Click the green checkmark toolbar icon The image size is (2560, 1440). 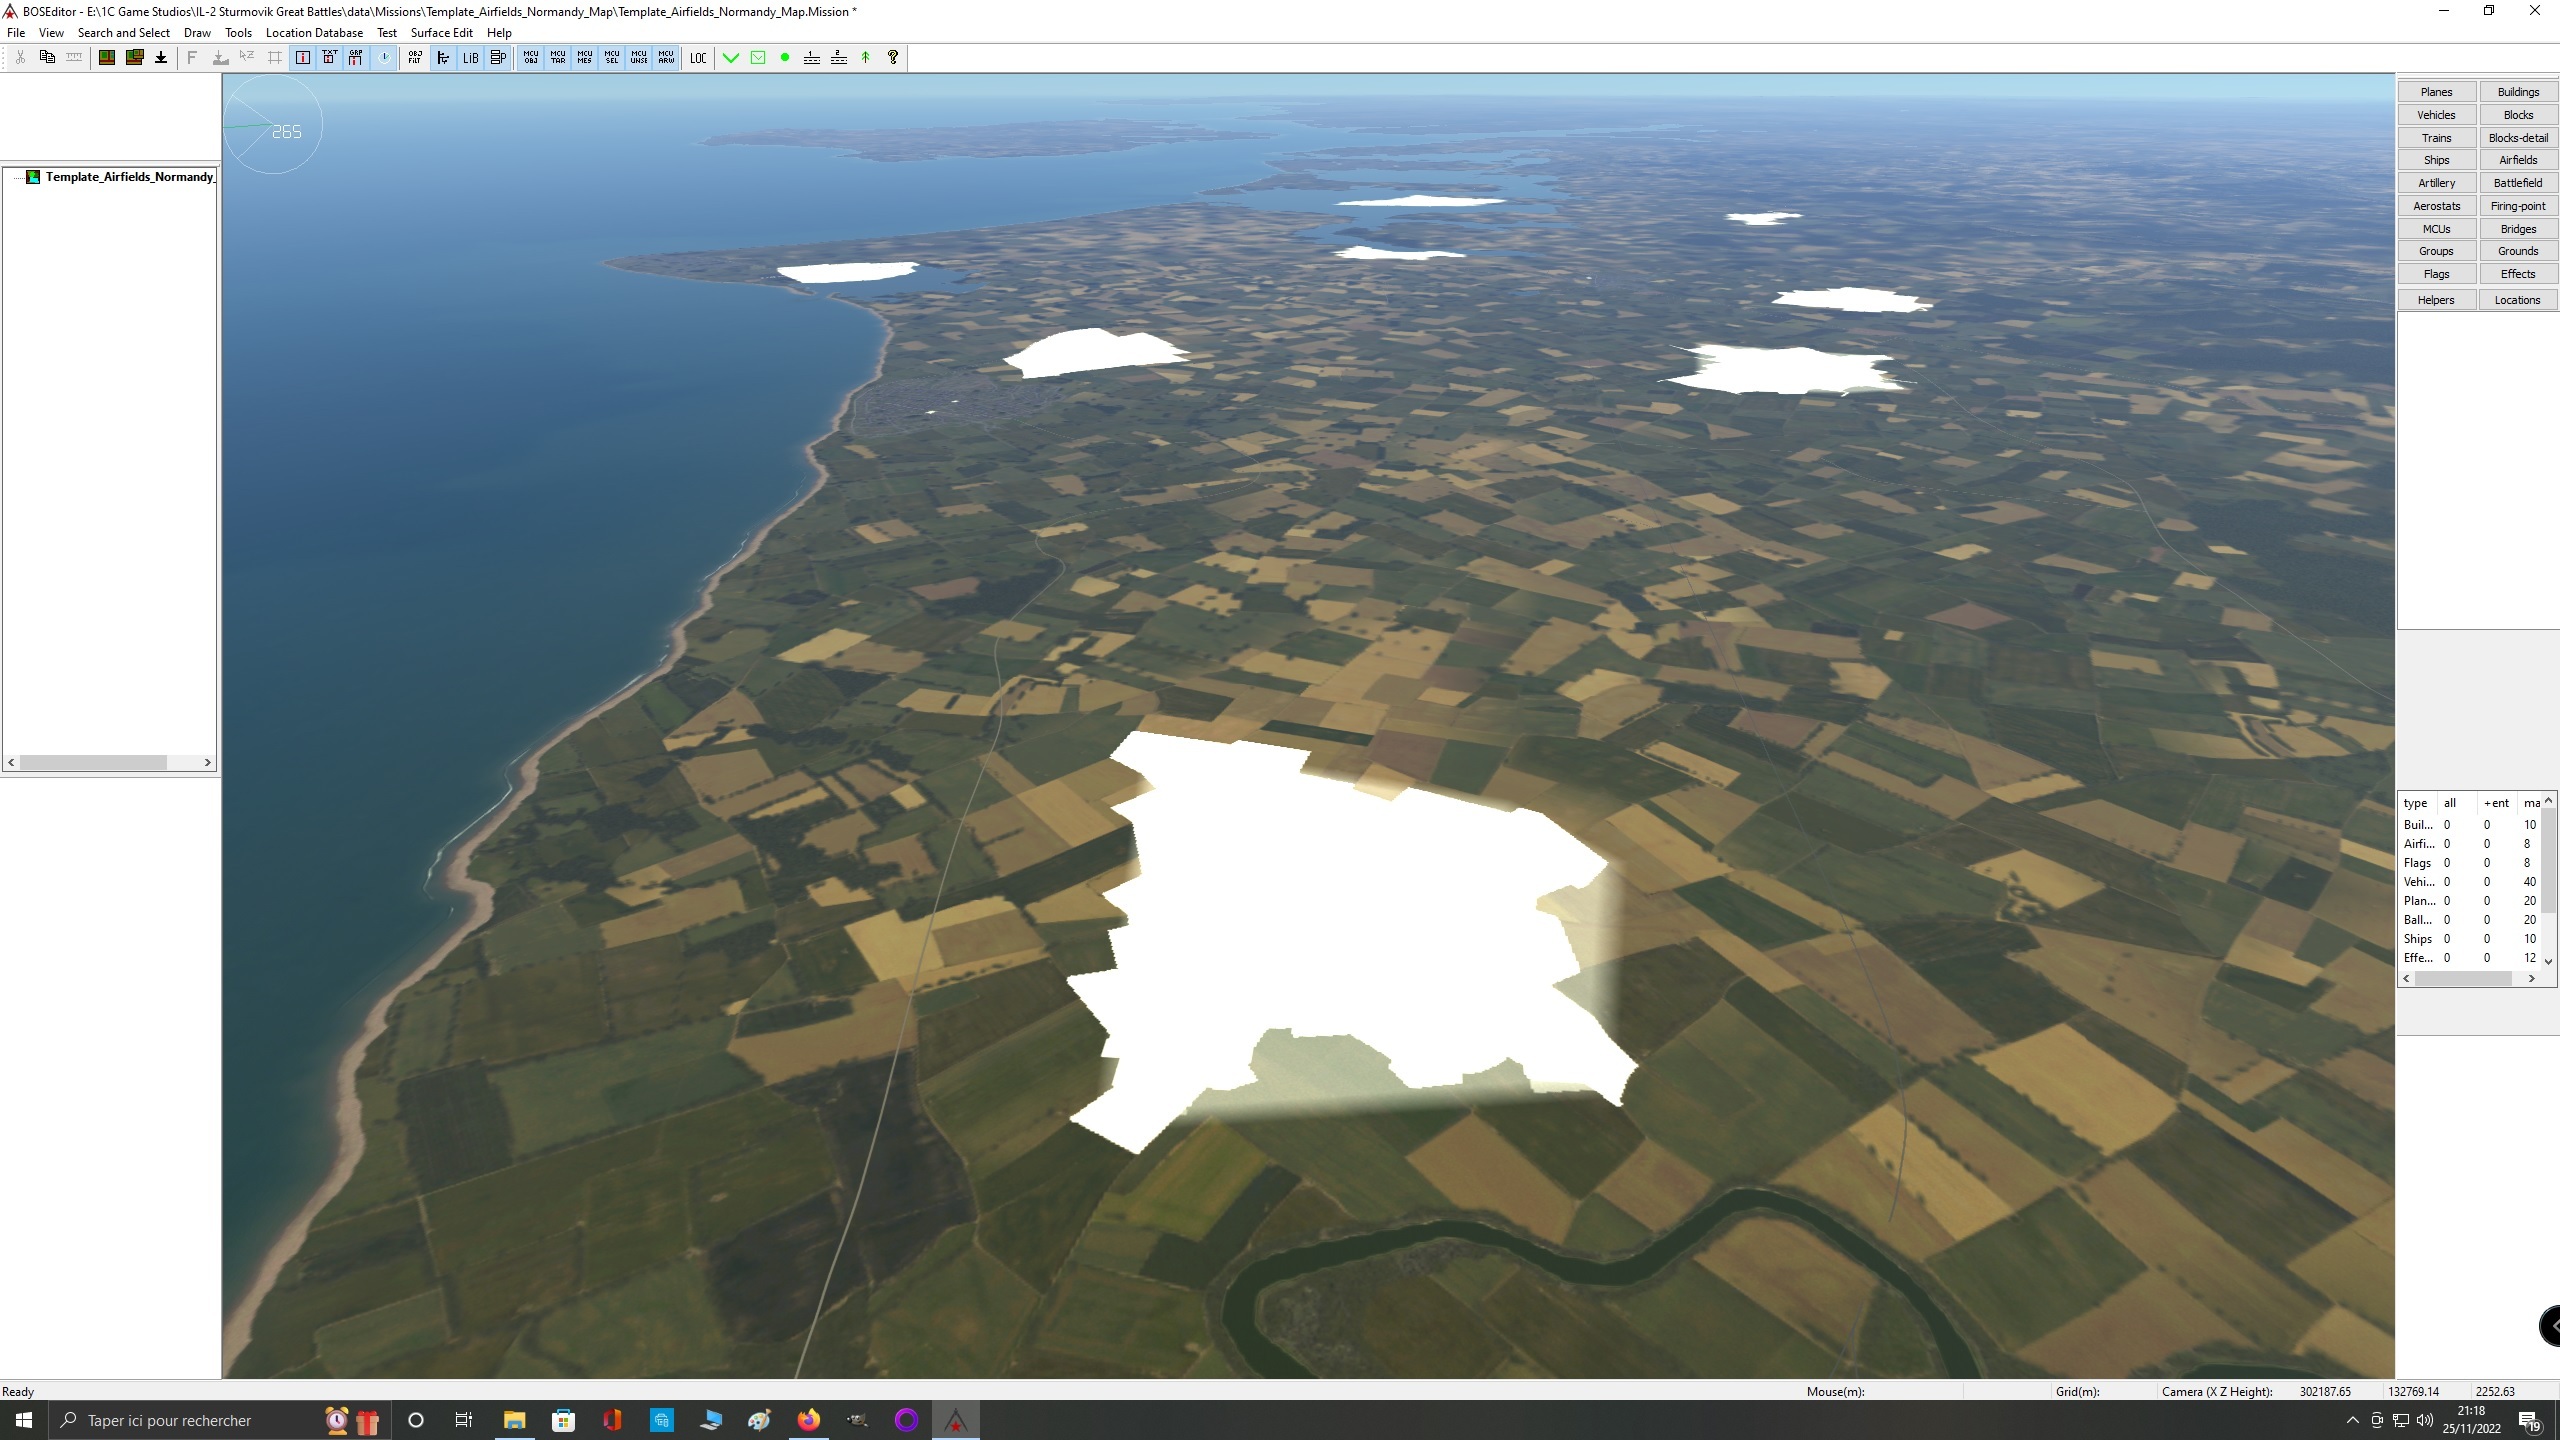[x=731, y=57]
